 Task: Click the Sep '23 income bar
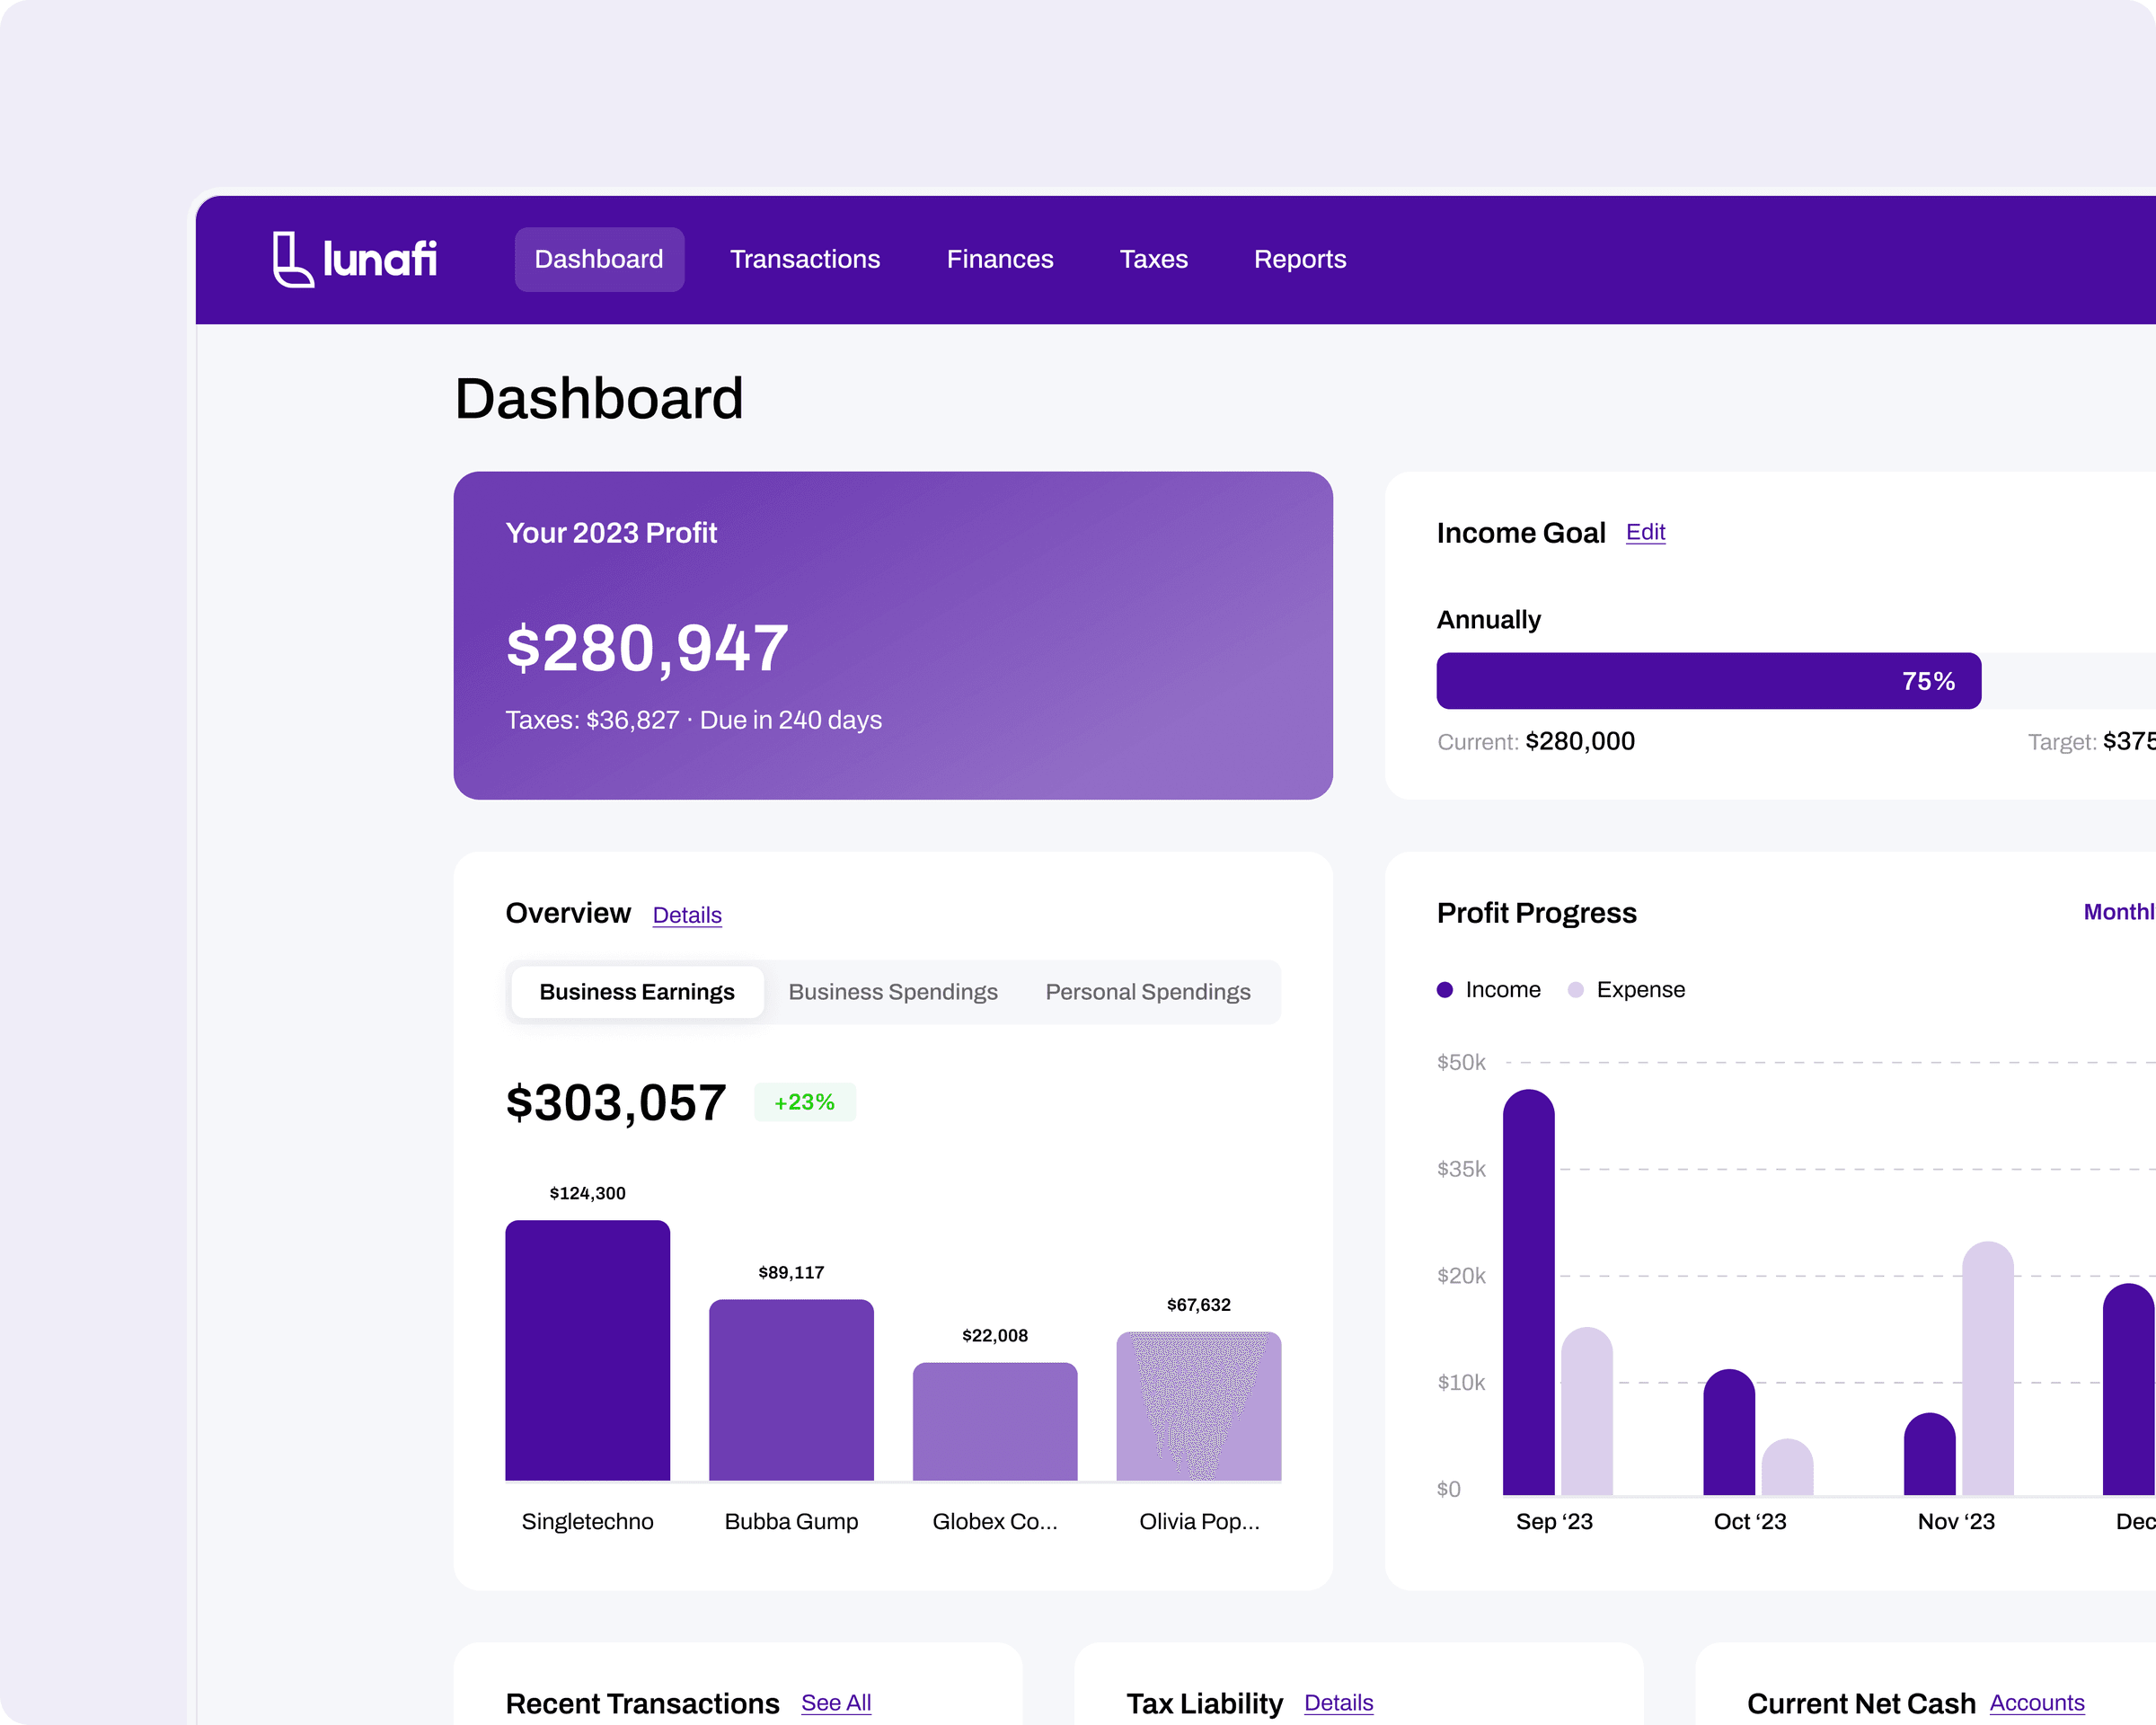point(1529,1292)
